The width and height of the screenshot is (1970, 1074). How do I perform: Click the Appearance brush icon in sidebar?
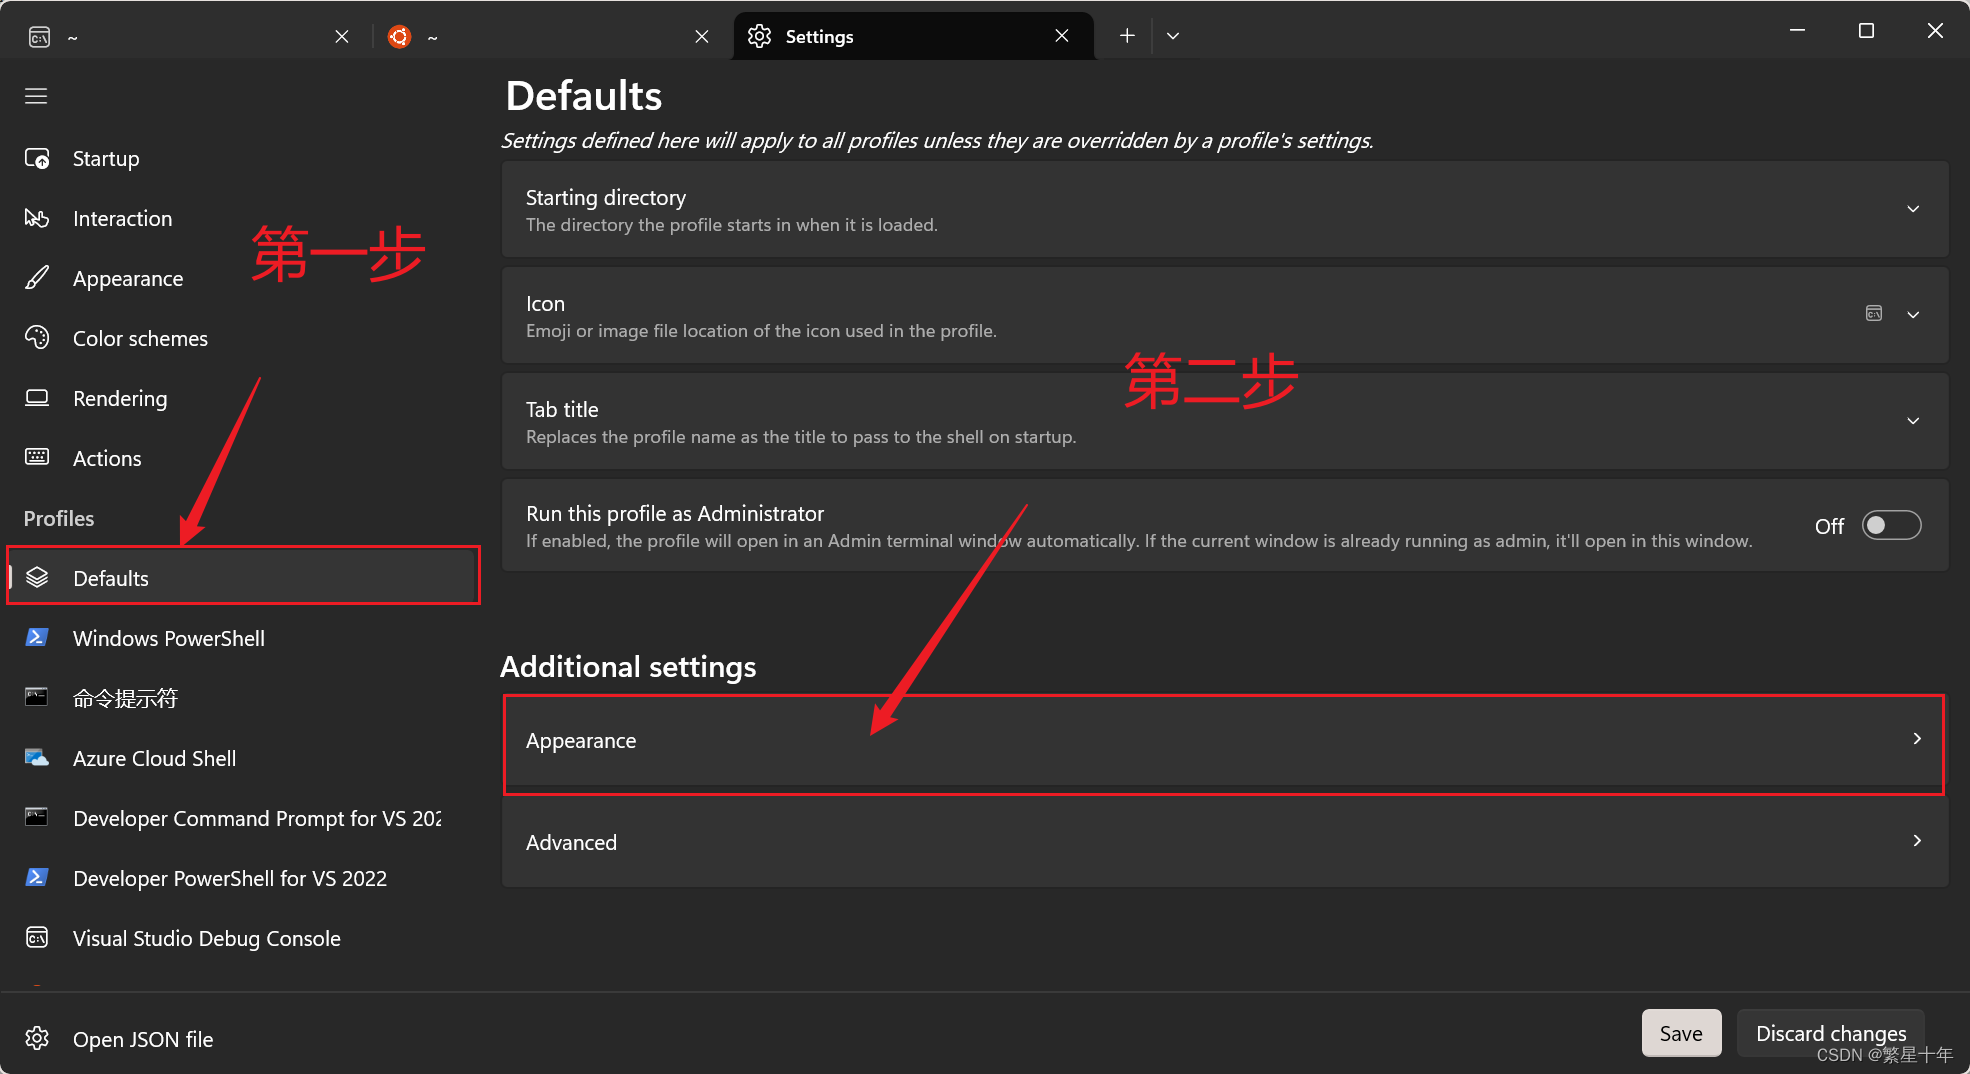point(37,278)
